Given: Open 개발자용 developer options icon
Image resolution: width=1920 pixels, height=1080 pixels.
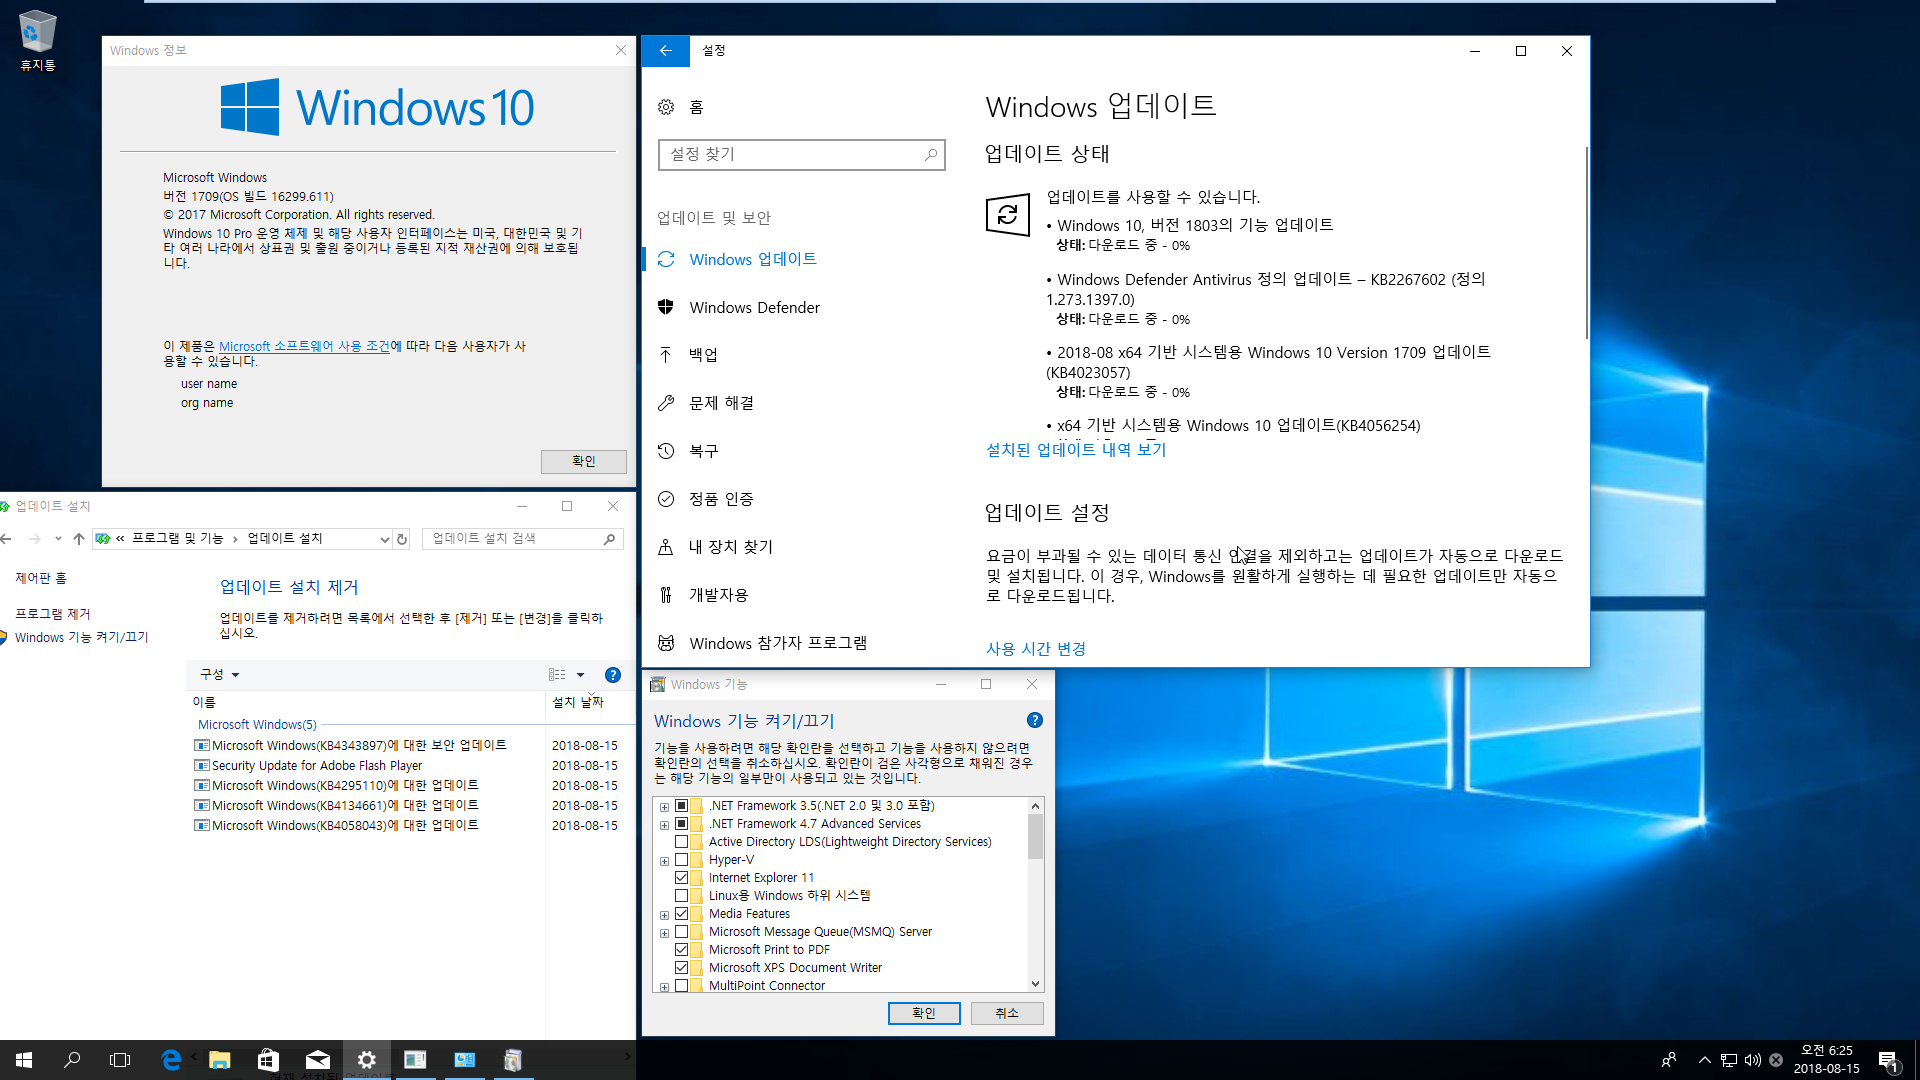Looking at the screenshot, I should (x=666, y=595).
